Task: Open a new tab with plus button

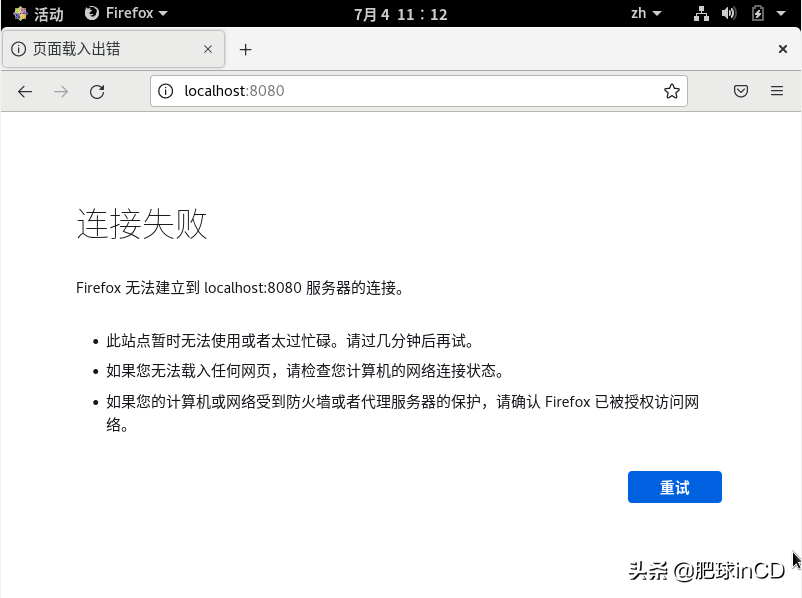Action: (246, 50)
